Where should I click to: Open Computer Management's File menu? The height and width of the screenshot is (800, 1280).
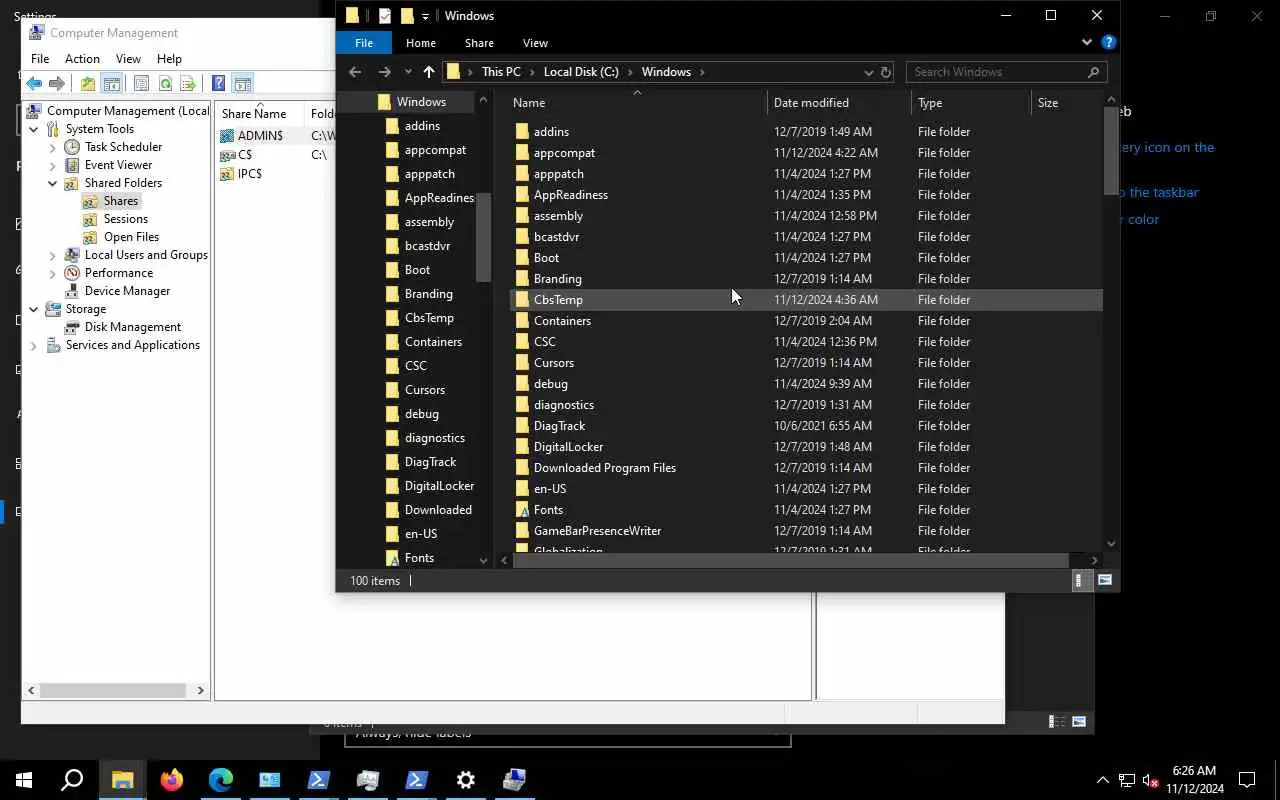pyautogui.click(x=40, y=59)
